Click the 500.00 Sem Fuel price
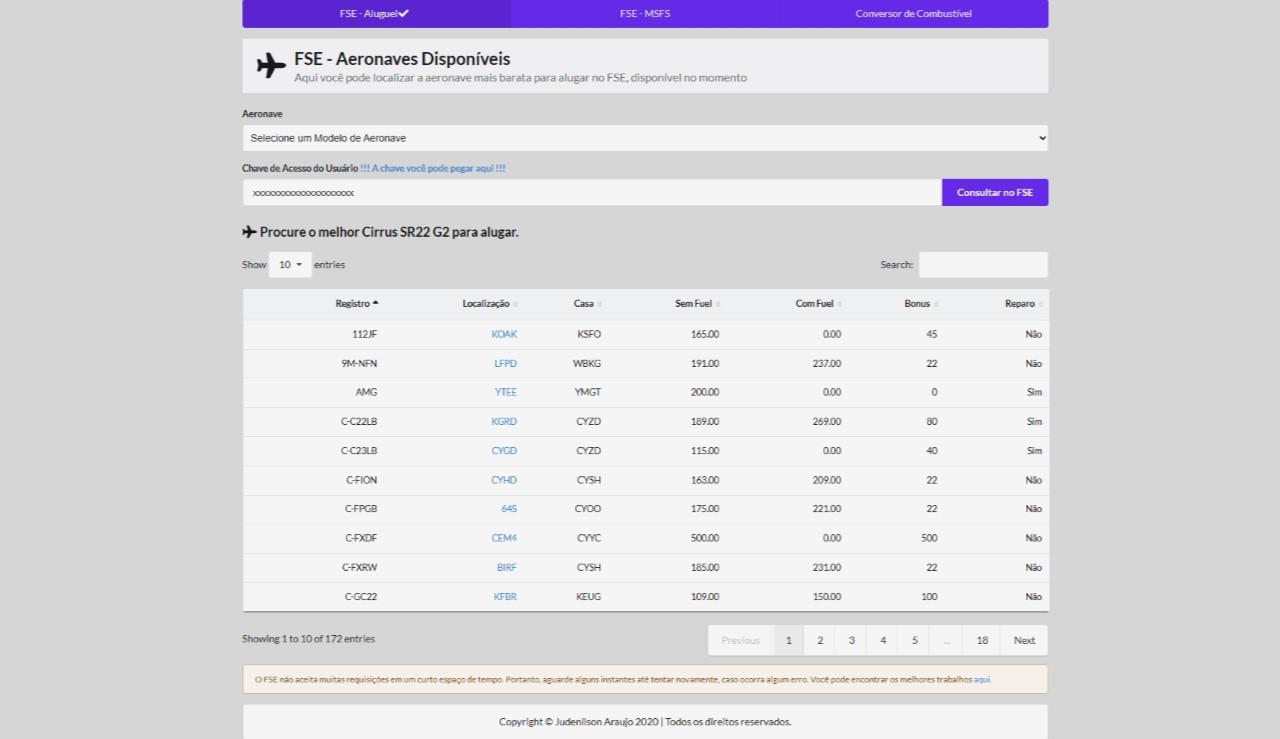Image resolution: width=1280 pixels, height=739 pixels. [705, 538]
